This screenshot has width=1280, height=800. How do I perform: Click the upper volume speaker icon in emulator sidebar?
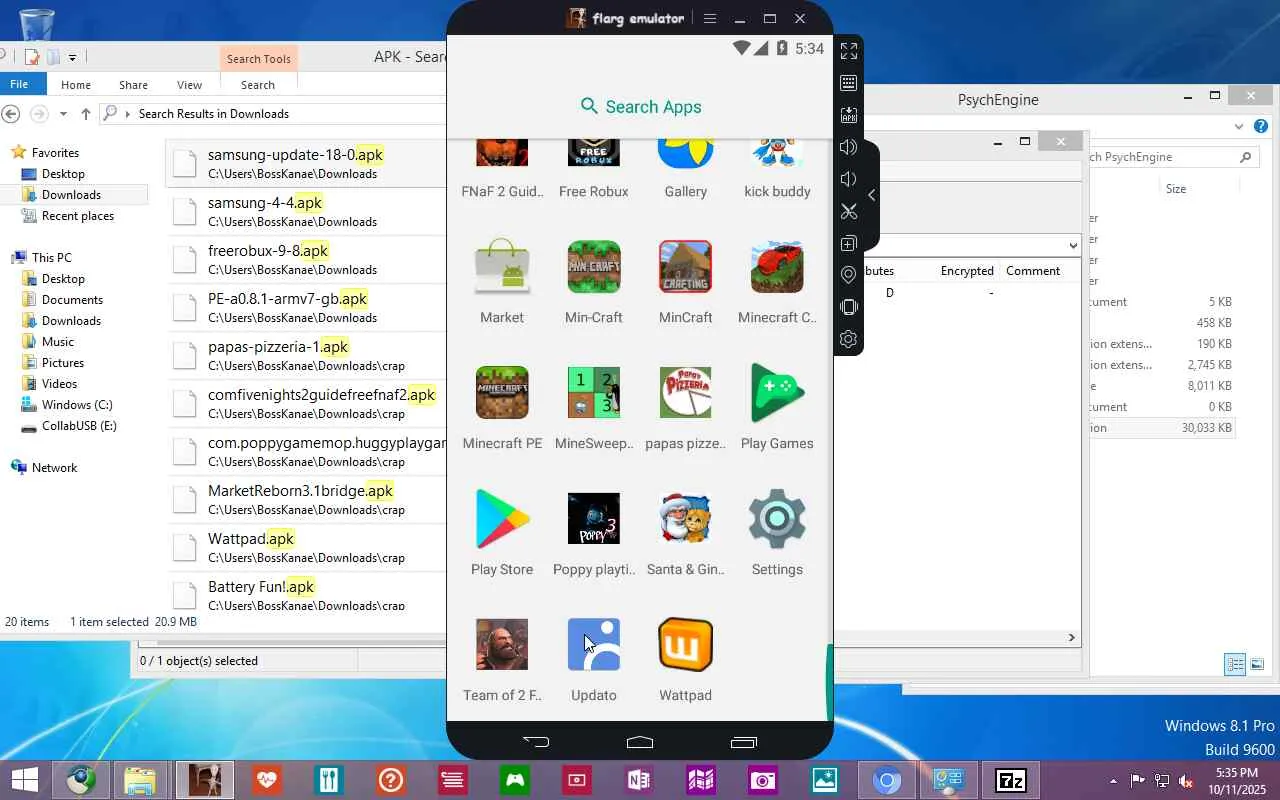coord(849,147)
